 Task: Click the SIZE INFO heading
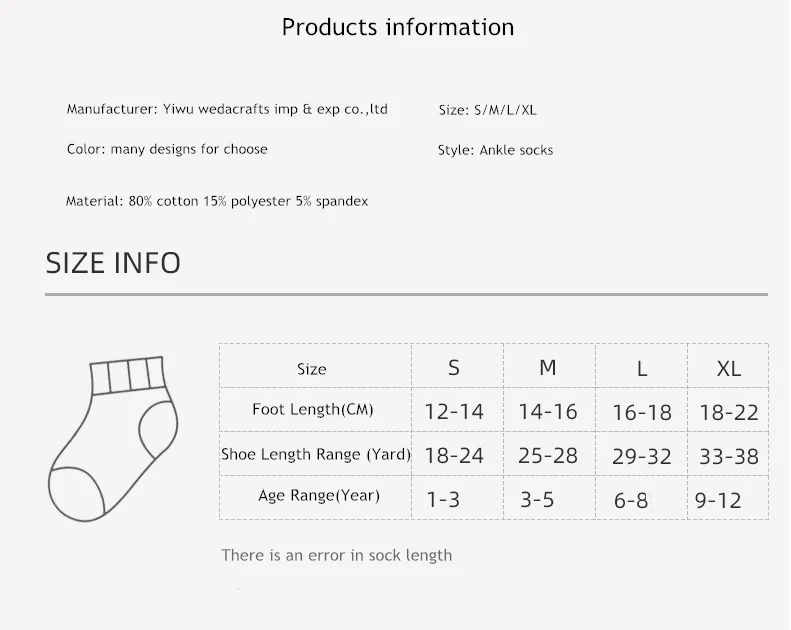113,263
